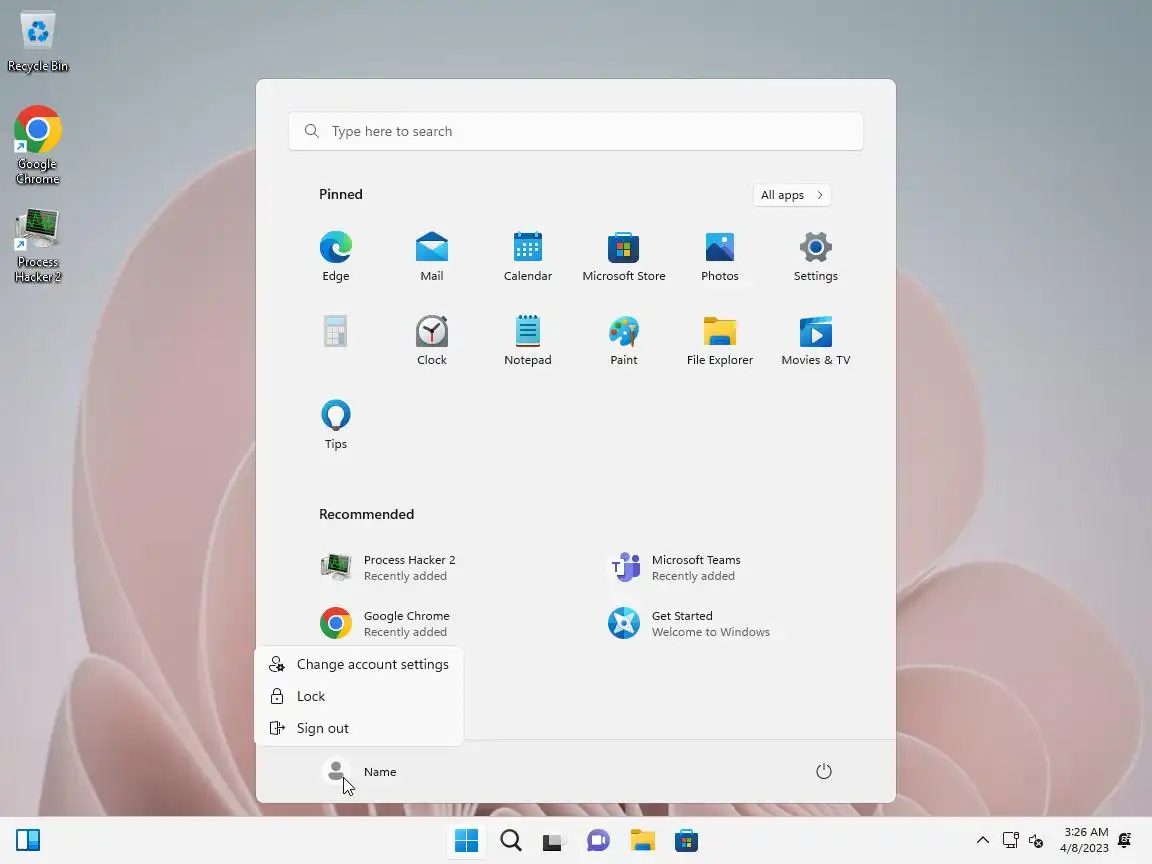Expand the All apps list
Image resolution: width=1152 pixels, height=864 pixels.
click(x=791, y=195)
